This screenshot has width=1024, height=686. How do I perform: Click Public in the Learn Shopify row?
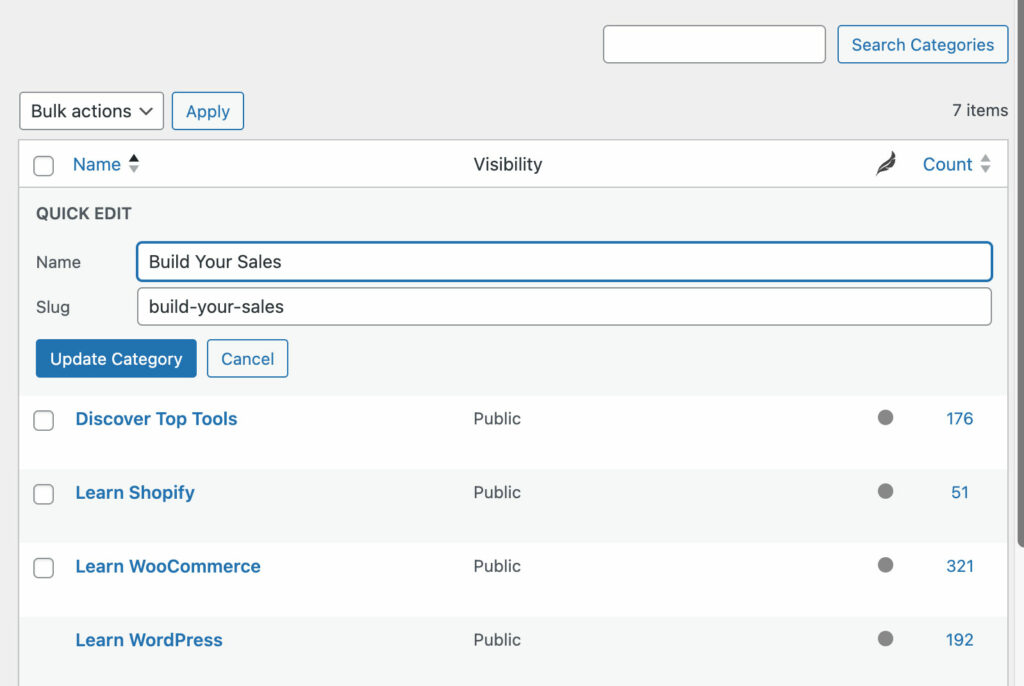tap(497, 492)
